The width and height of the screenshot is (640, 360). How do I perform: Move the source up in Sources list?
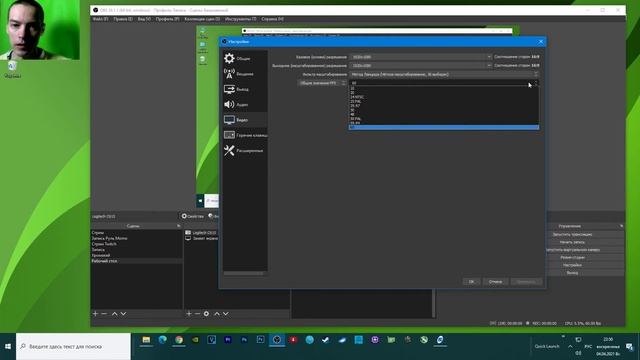click(x=217, y=313)
